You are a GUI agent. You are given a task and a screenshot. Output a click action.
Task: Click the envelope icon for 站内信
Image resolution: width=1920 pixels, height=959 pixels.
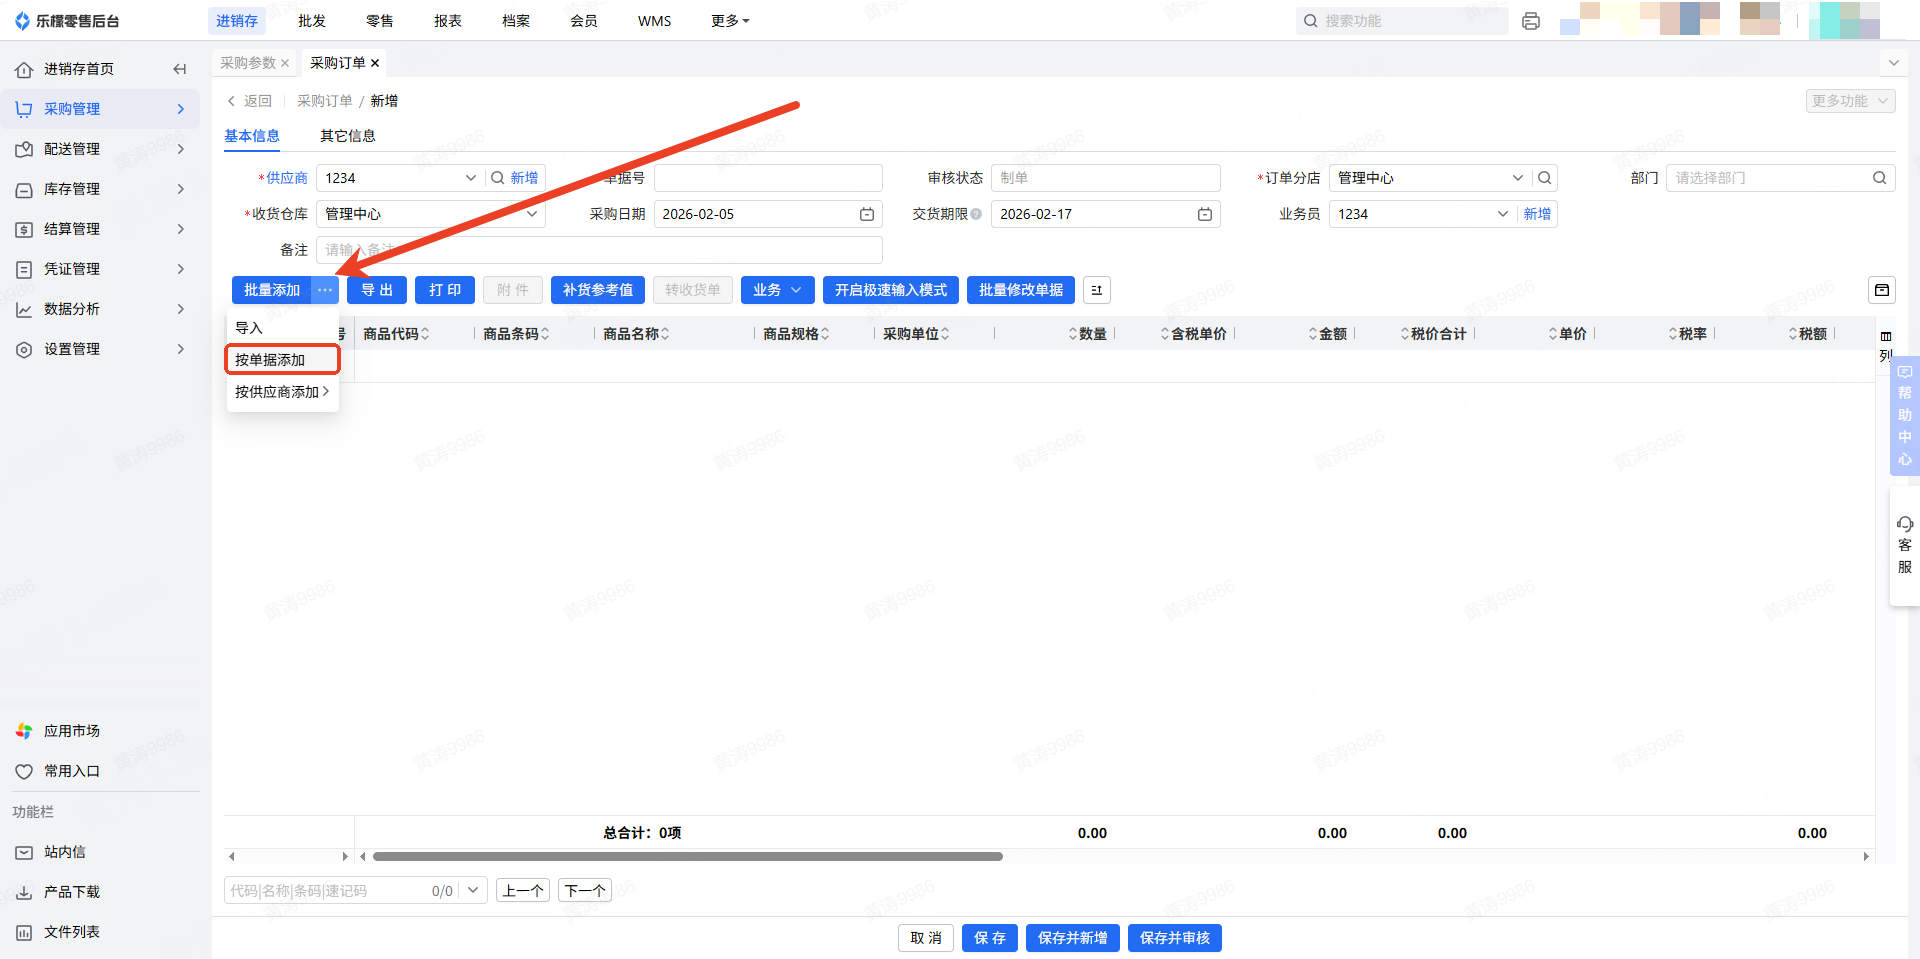[x=24, y=852]
